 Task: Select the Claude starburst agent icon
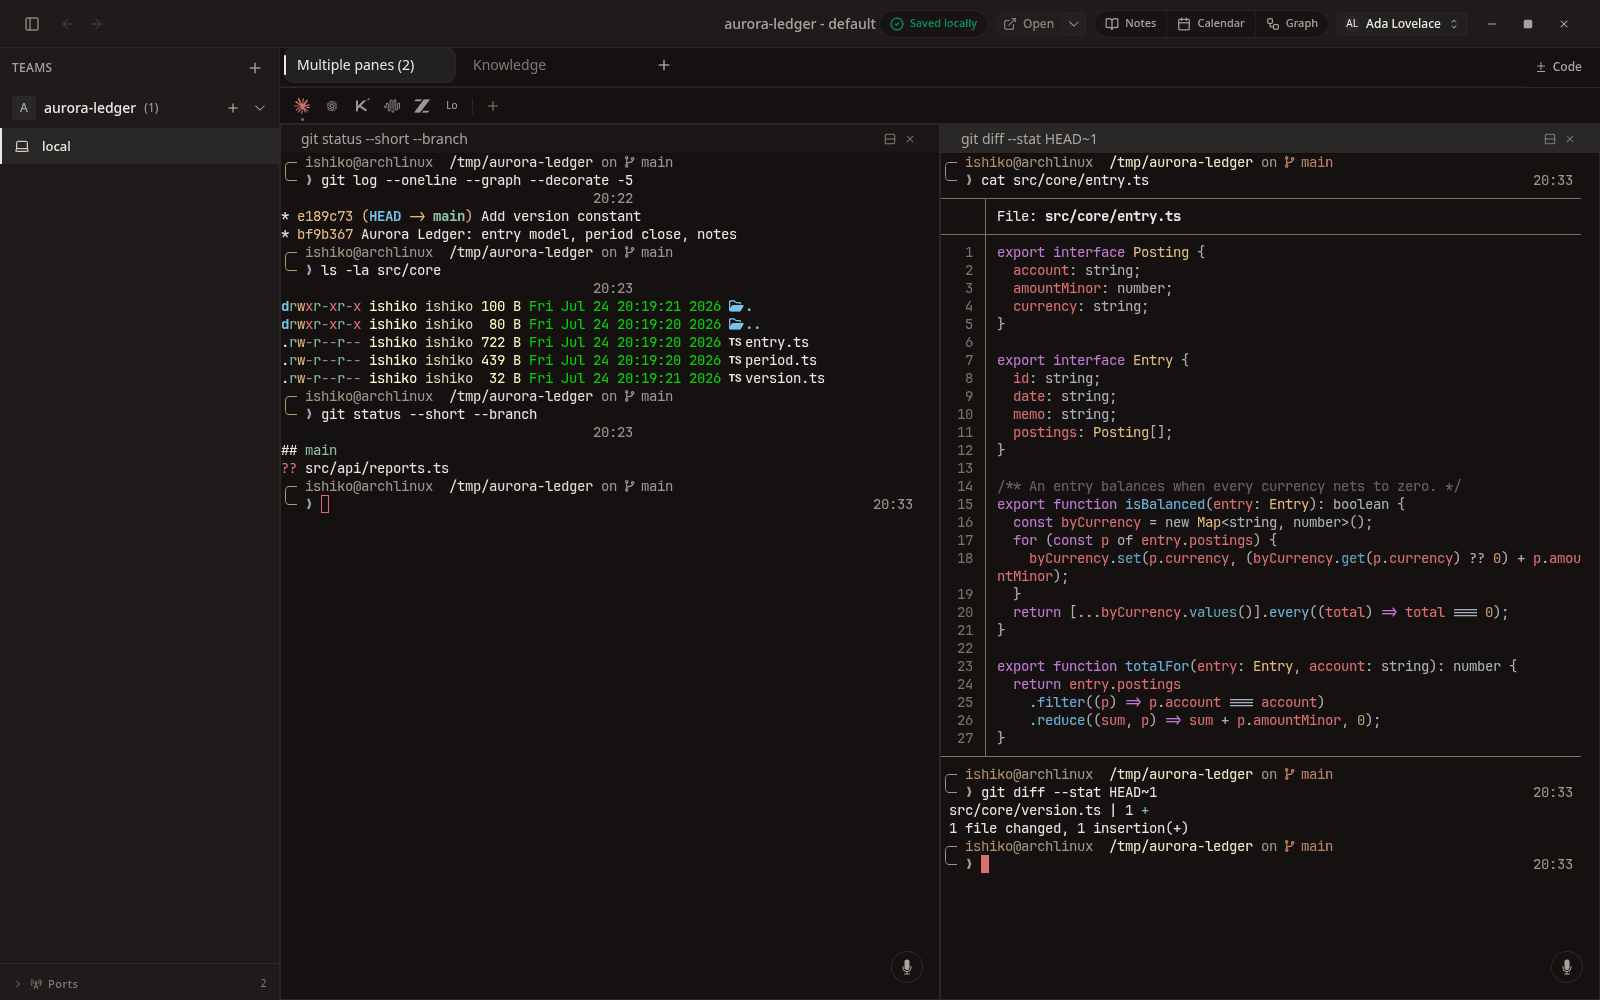click(x=302, y=105)
